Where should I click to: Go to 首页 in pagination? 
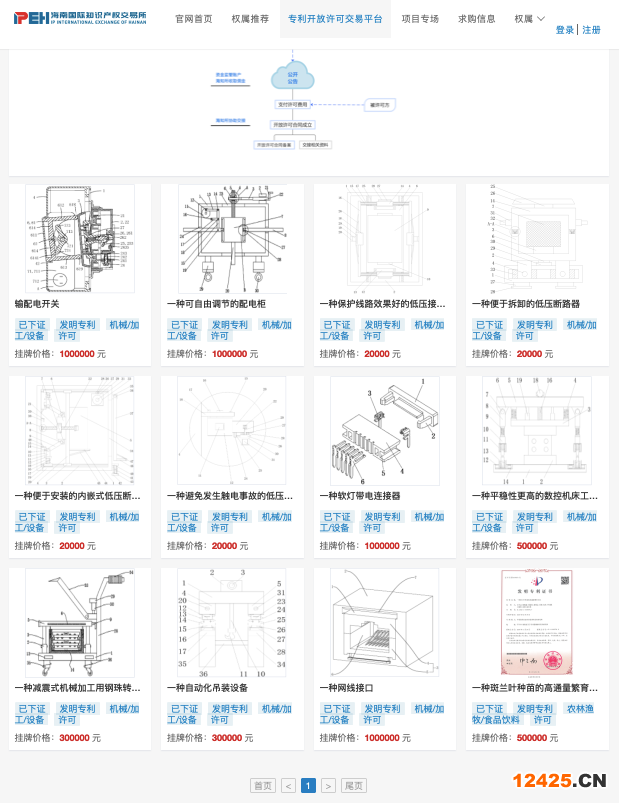click(263, 786)
